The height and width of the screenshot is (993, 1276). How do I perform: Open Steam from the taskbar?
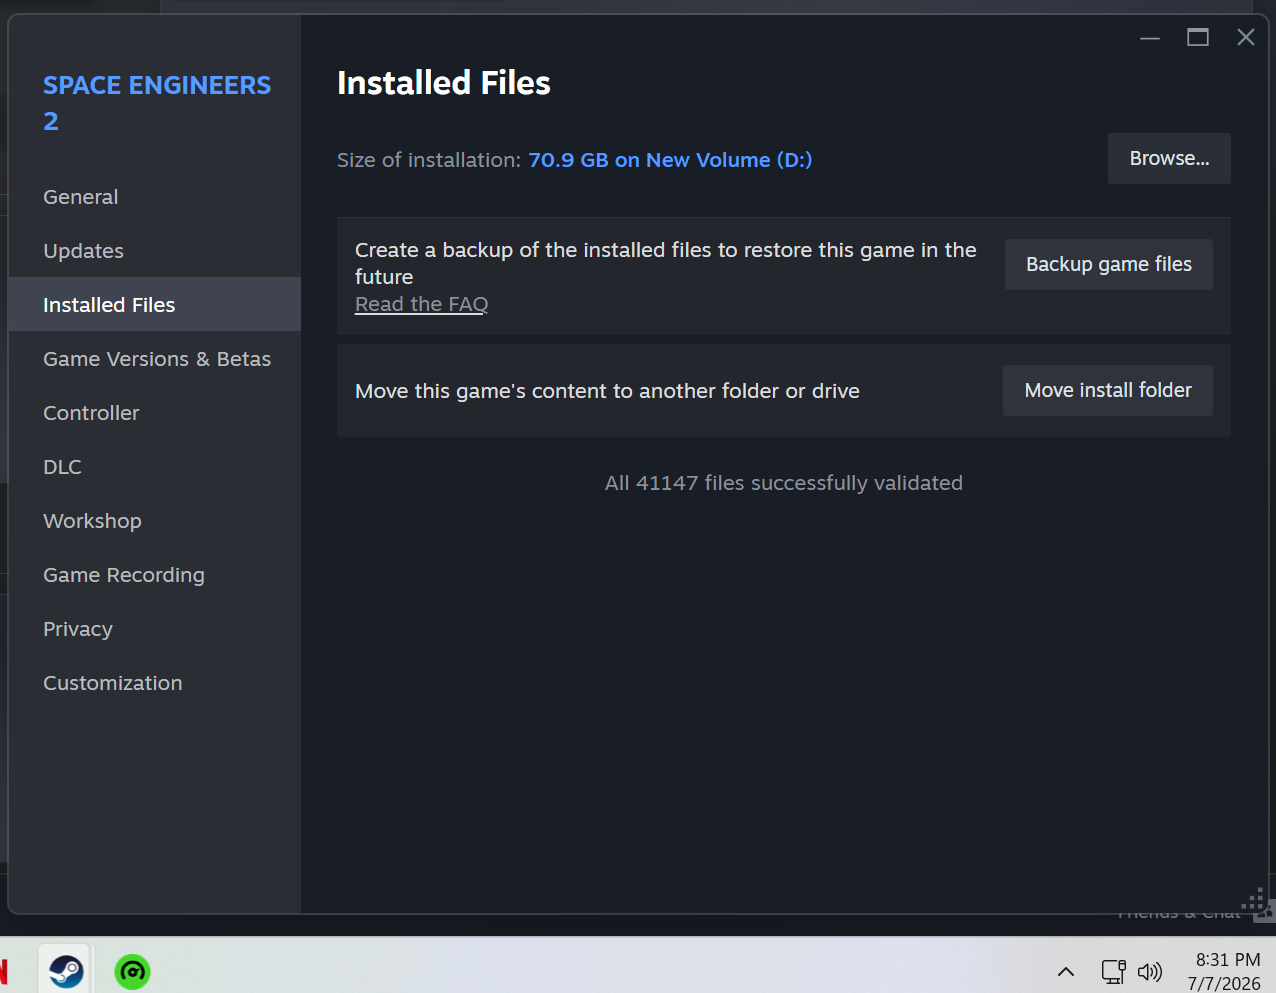[x=66, y=969]
